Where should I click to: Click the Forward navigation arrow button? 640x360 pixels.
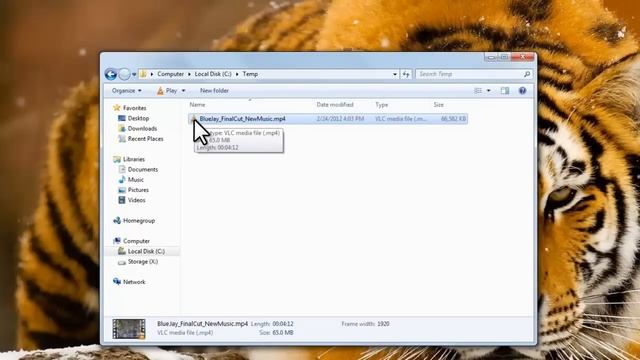click(124, 74)
